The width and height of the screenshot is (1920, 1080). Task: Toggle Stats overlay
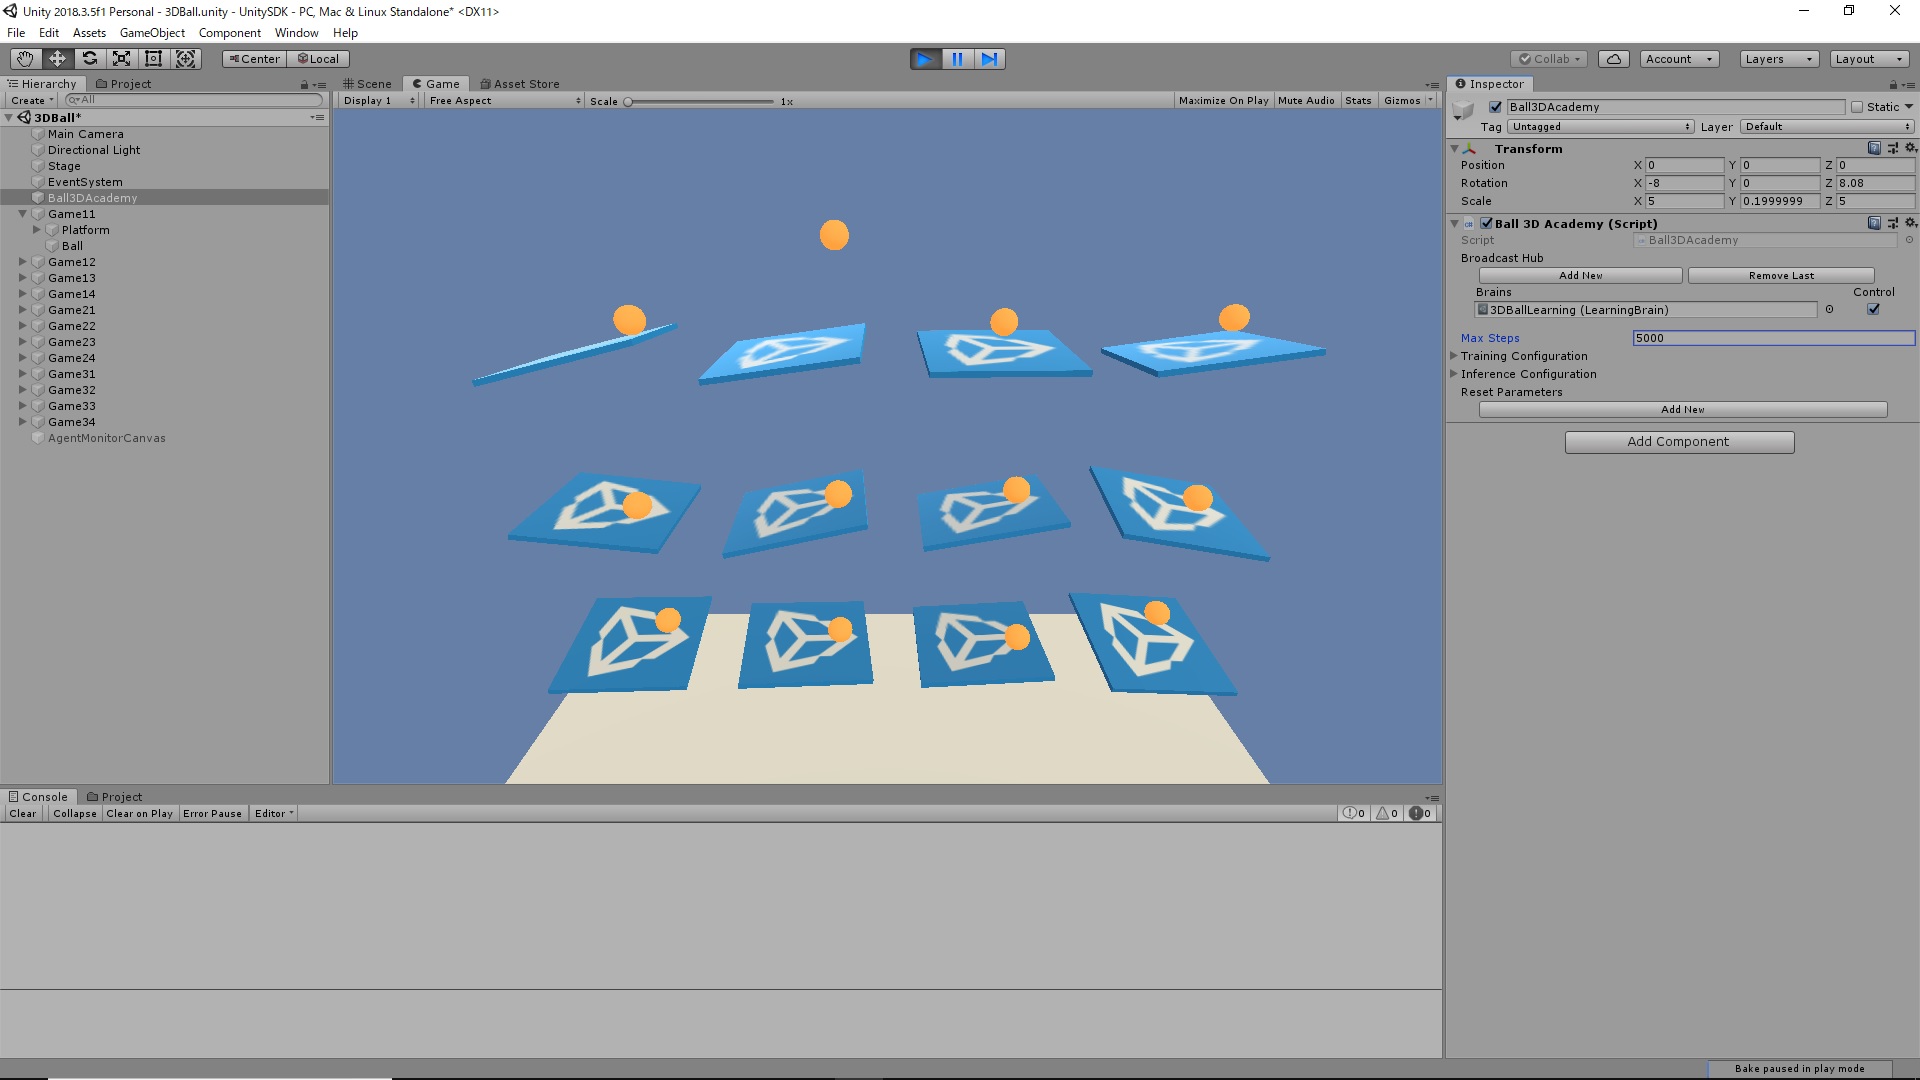coord(1358,101)
